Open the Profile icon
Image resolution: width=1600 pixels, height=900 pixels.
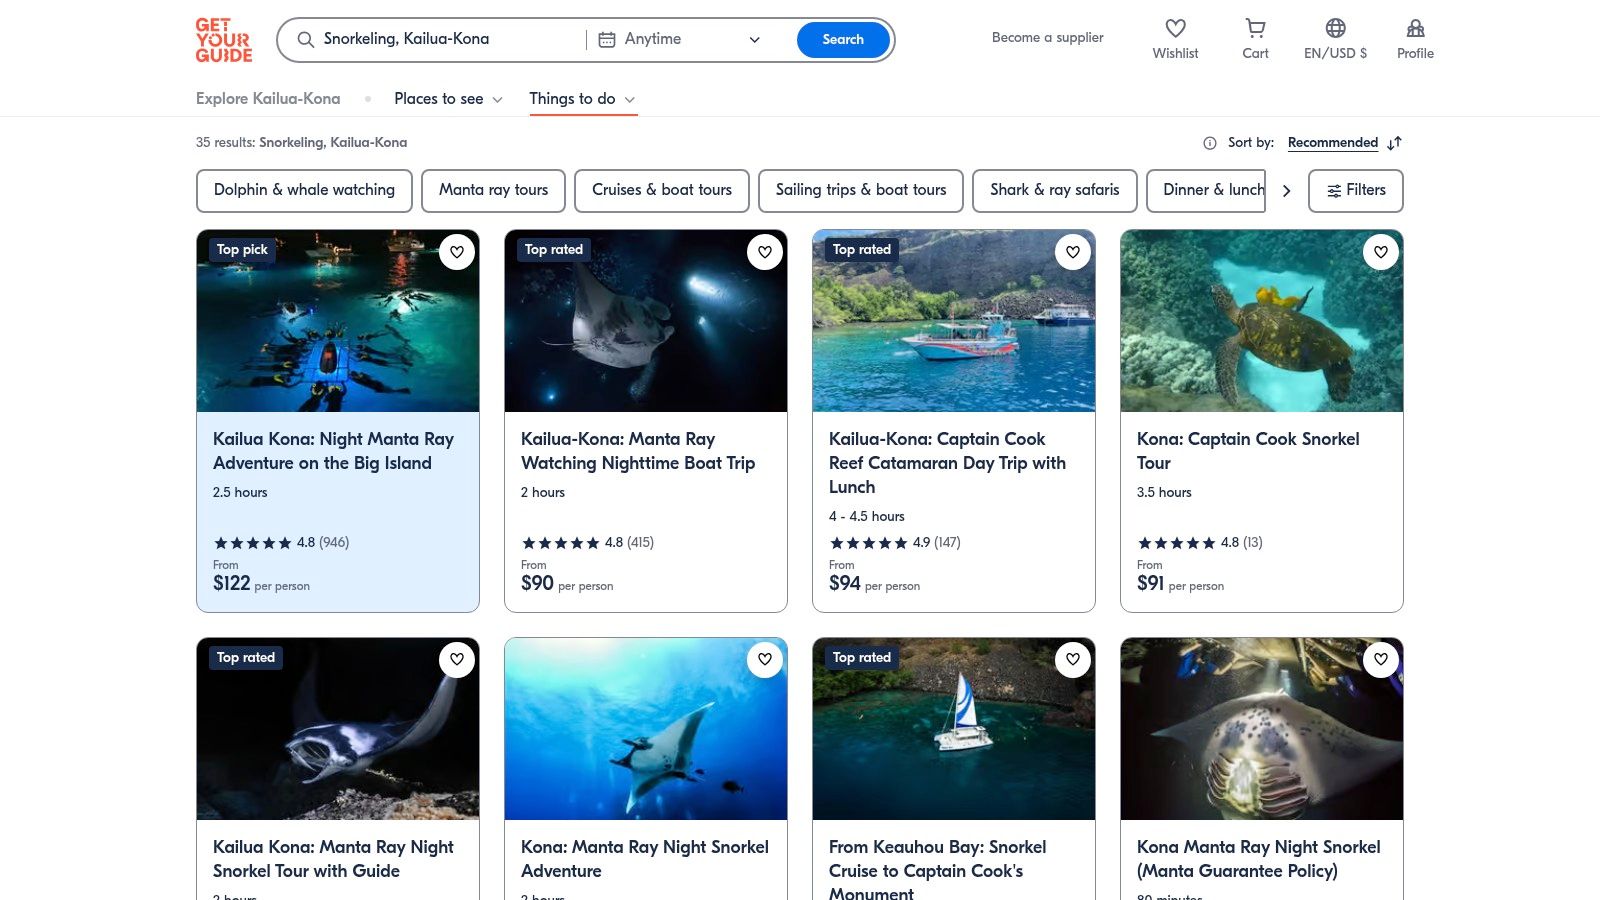coord(1415,29)
